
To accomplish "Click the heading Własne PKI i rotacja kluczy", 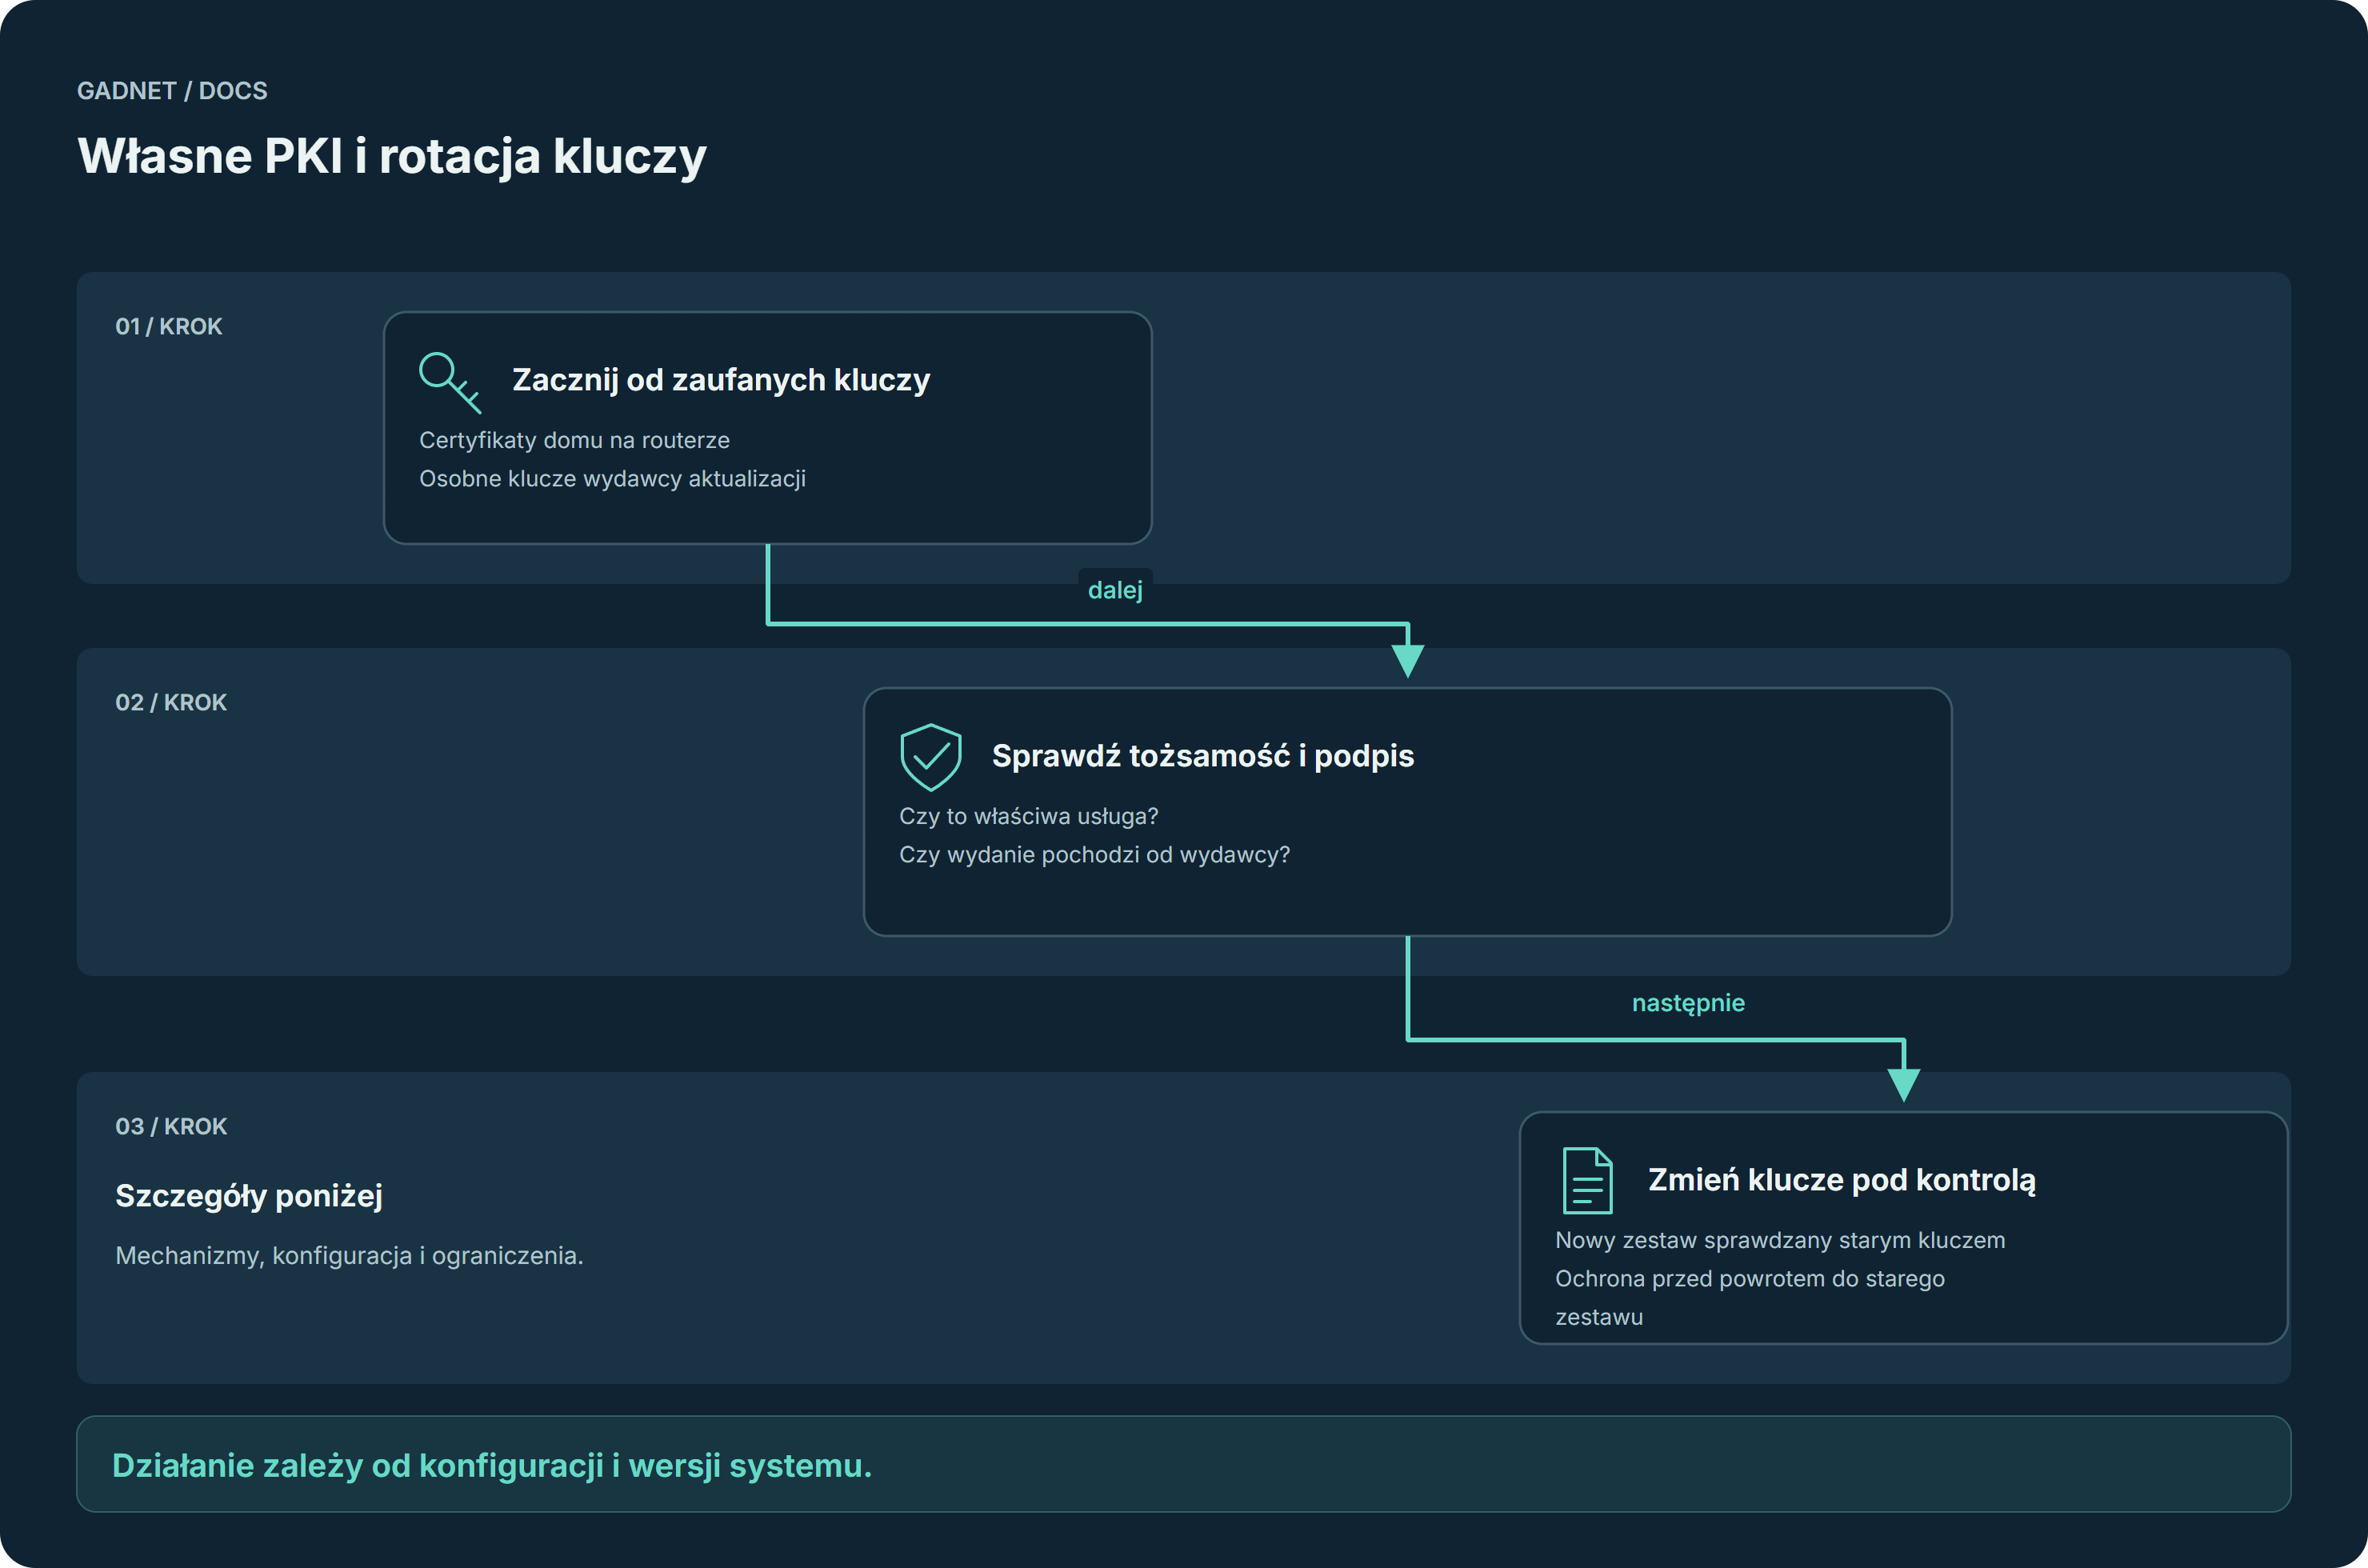I will coord(392,156).
